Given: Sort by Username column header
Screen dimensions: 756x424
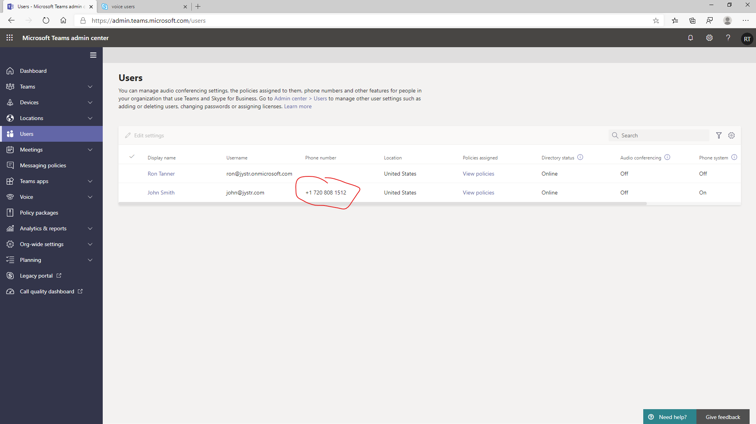Looking at the screenshot, I should pos(237,158).
